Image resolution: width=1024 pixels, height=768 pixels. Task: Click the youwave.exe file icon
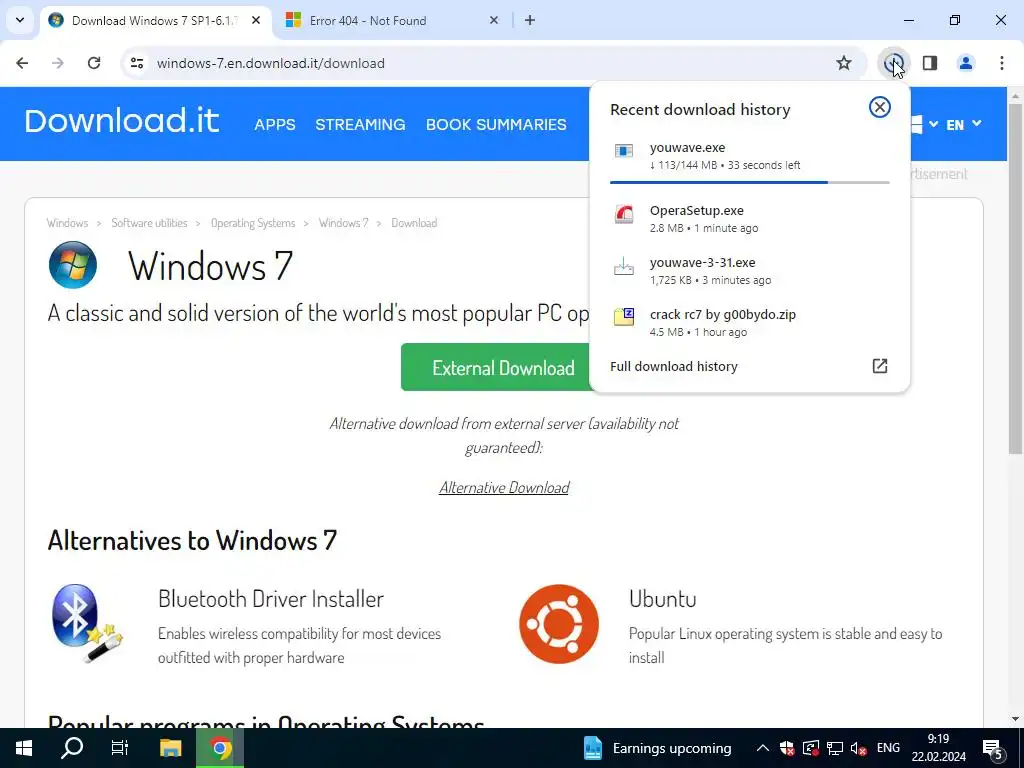tap(624, 152)
